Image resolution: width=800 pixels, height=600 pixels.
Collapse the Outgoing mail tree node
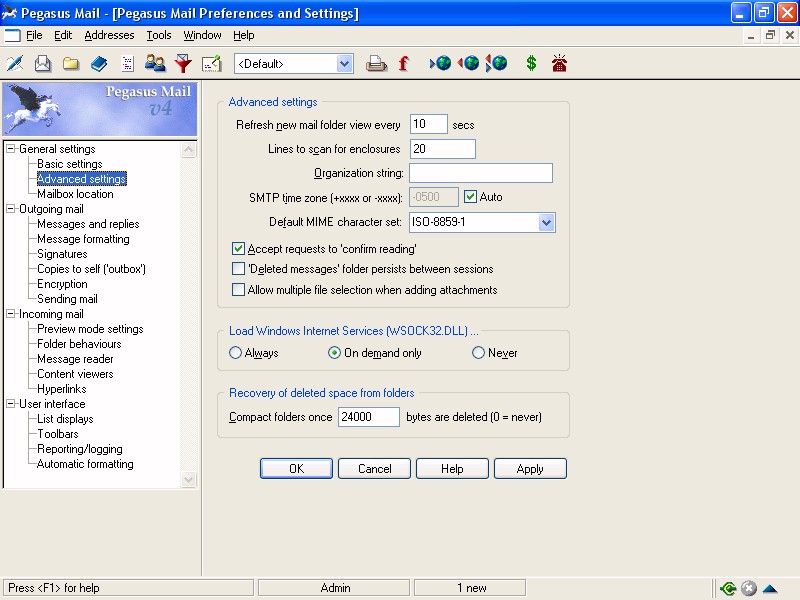tap(11, 209)
